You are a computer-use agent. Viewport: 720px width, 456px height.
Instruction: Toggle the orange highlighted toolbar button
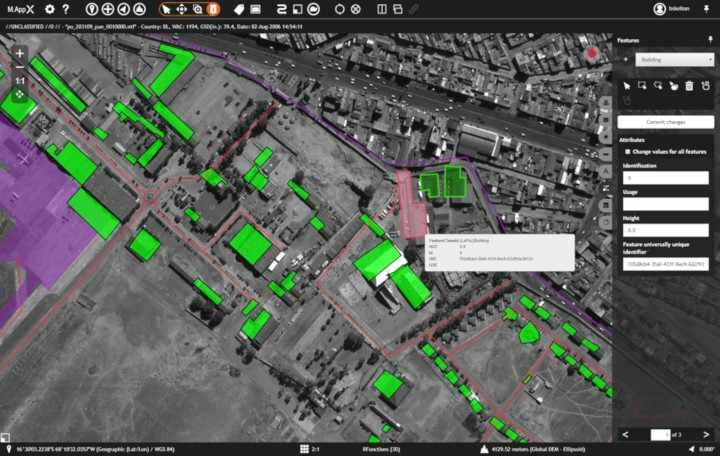point(212,9)
